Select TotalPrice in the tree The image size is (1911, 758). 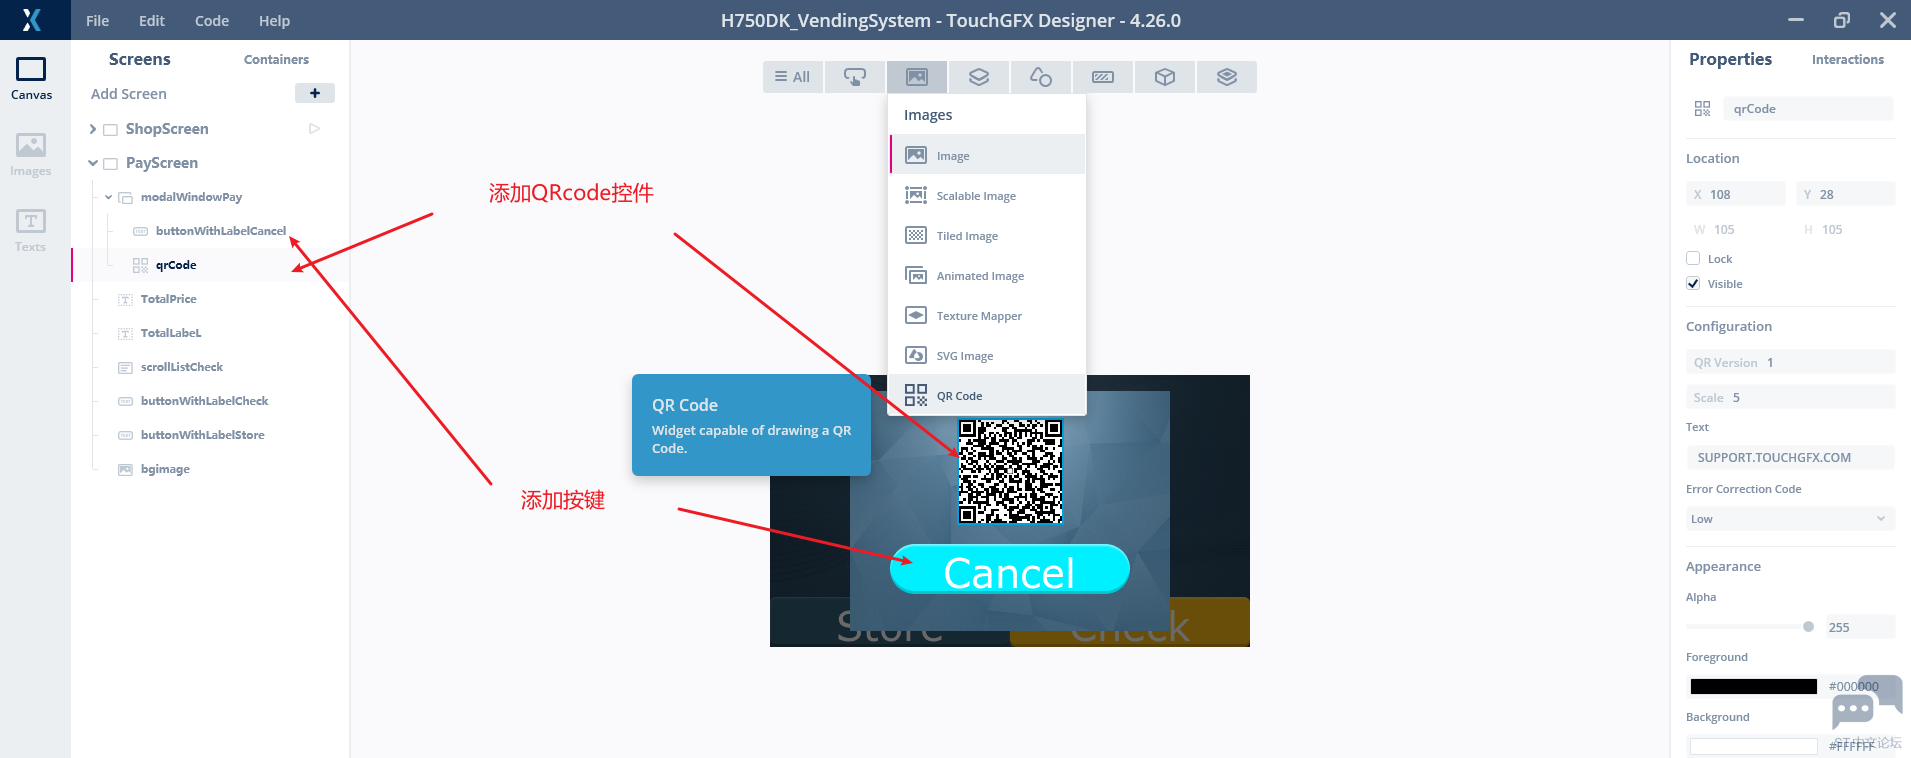coord(169,299)
